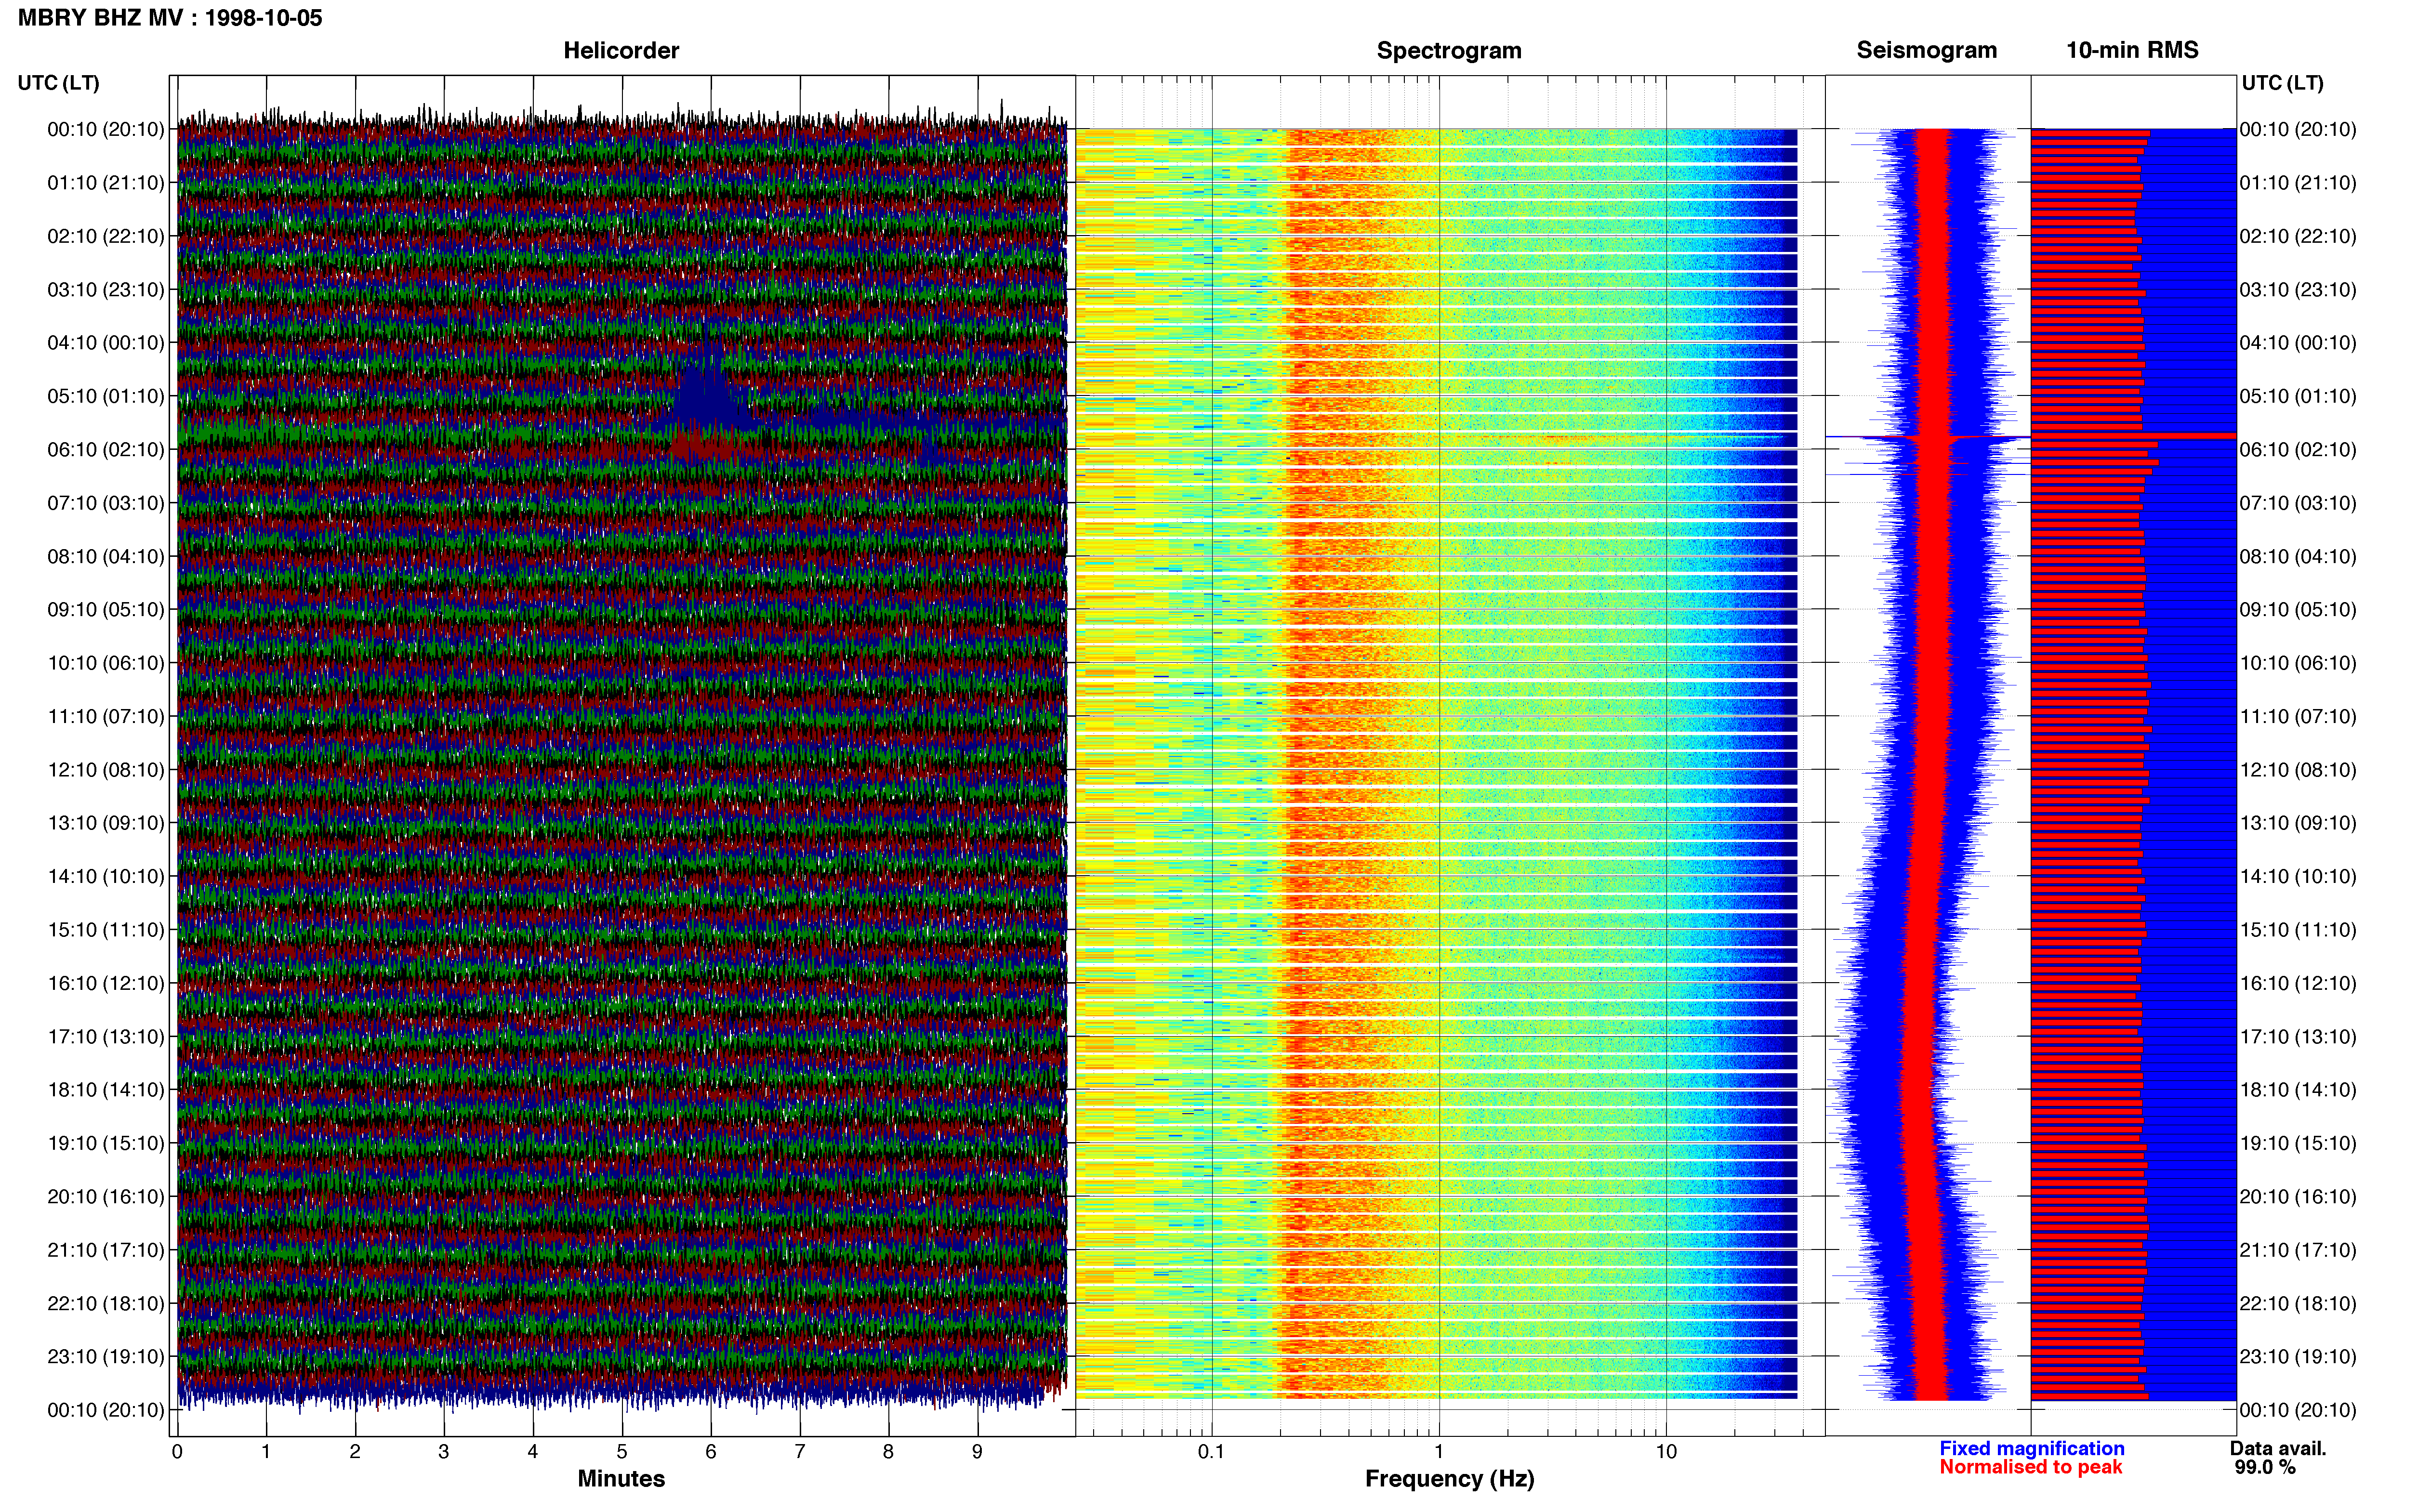Viewport: 2418px width, 1512px height.
Task: Click the left time label 23:10 (19:10)
Action: [105, 1357]
